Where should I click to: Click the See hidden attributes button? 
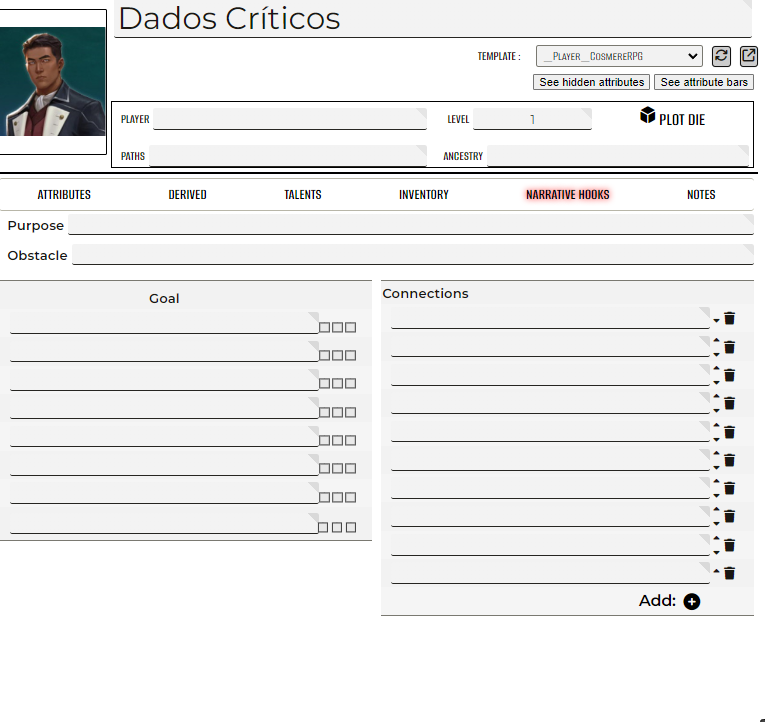point(591,82)
